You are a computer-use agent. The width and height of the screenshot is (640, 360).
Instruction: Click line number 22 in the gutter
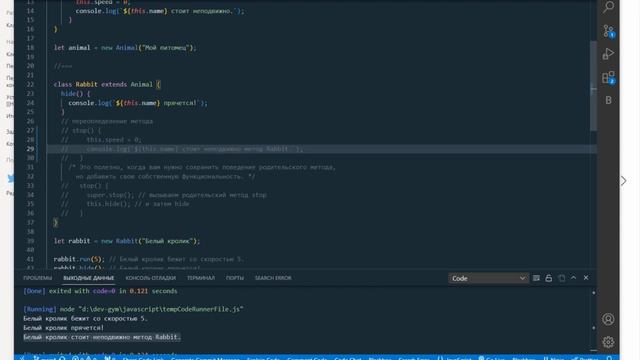point(30,84)
